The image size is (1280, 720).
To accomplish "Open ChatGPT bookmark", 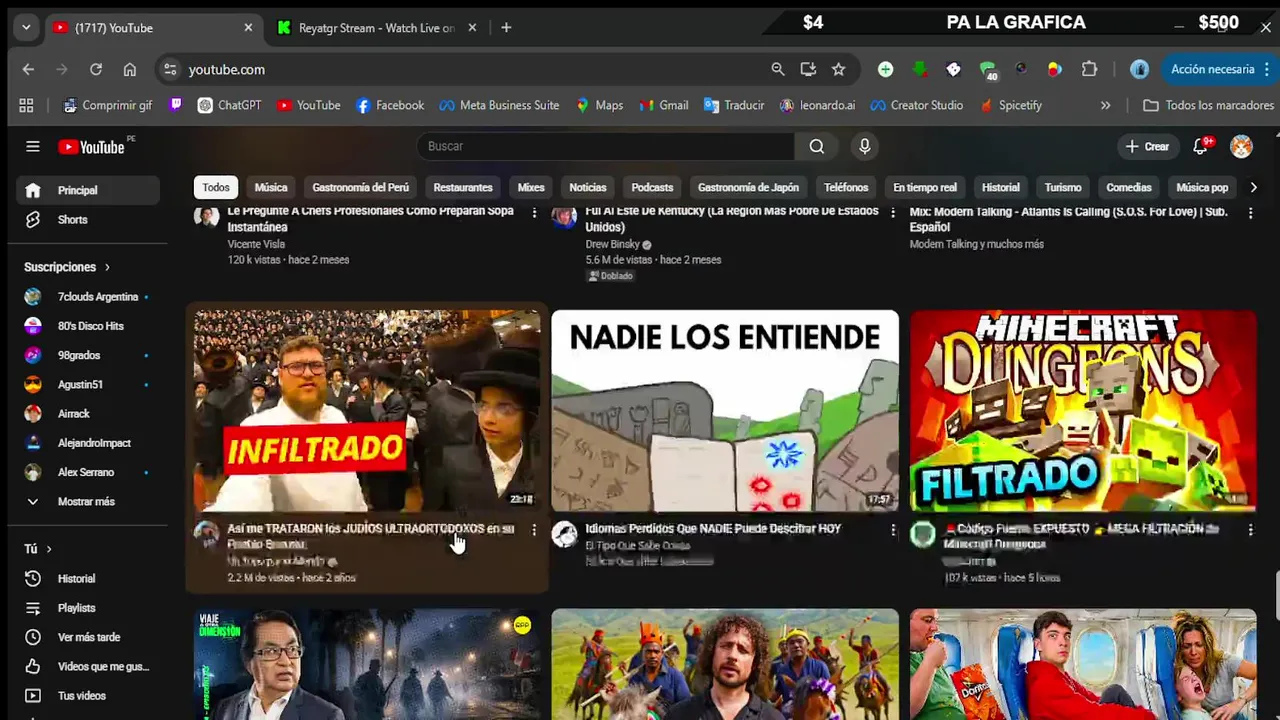I will click(229, 105).
